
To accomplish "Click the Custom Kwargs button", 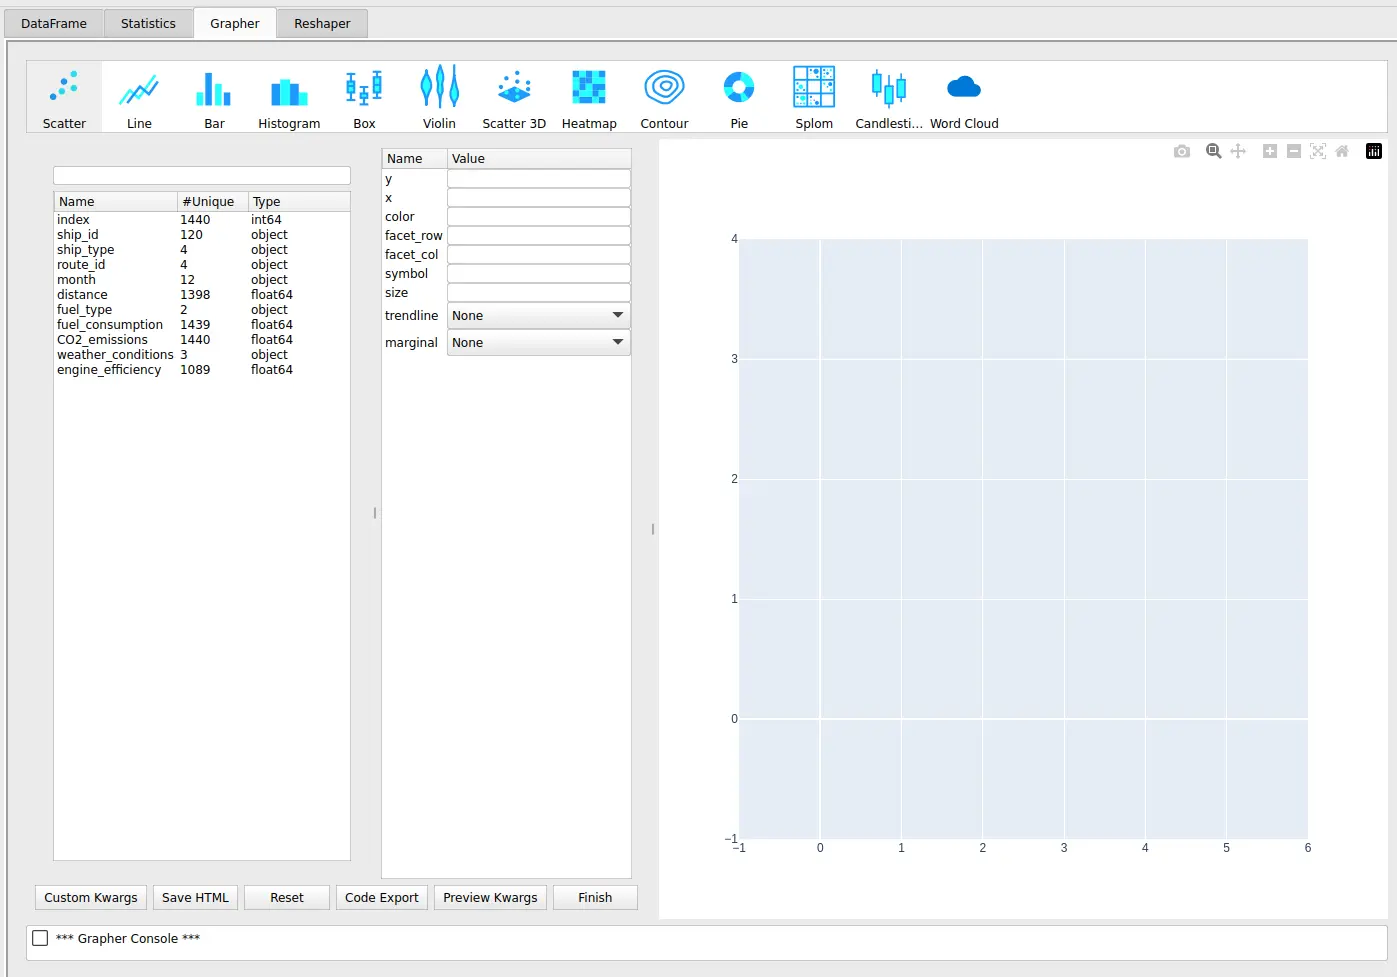I will point(91,897).
